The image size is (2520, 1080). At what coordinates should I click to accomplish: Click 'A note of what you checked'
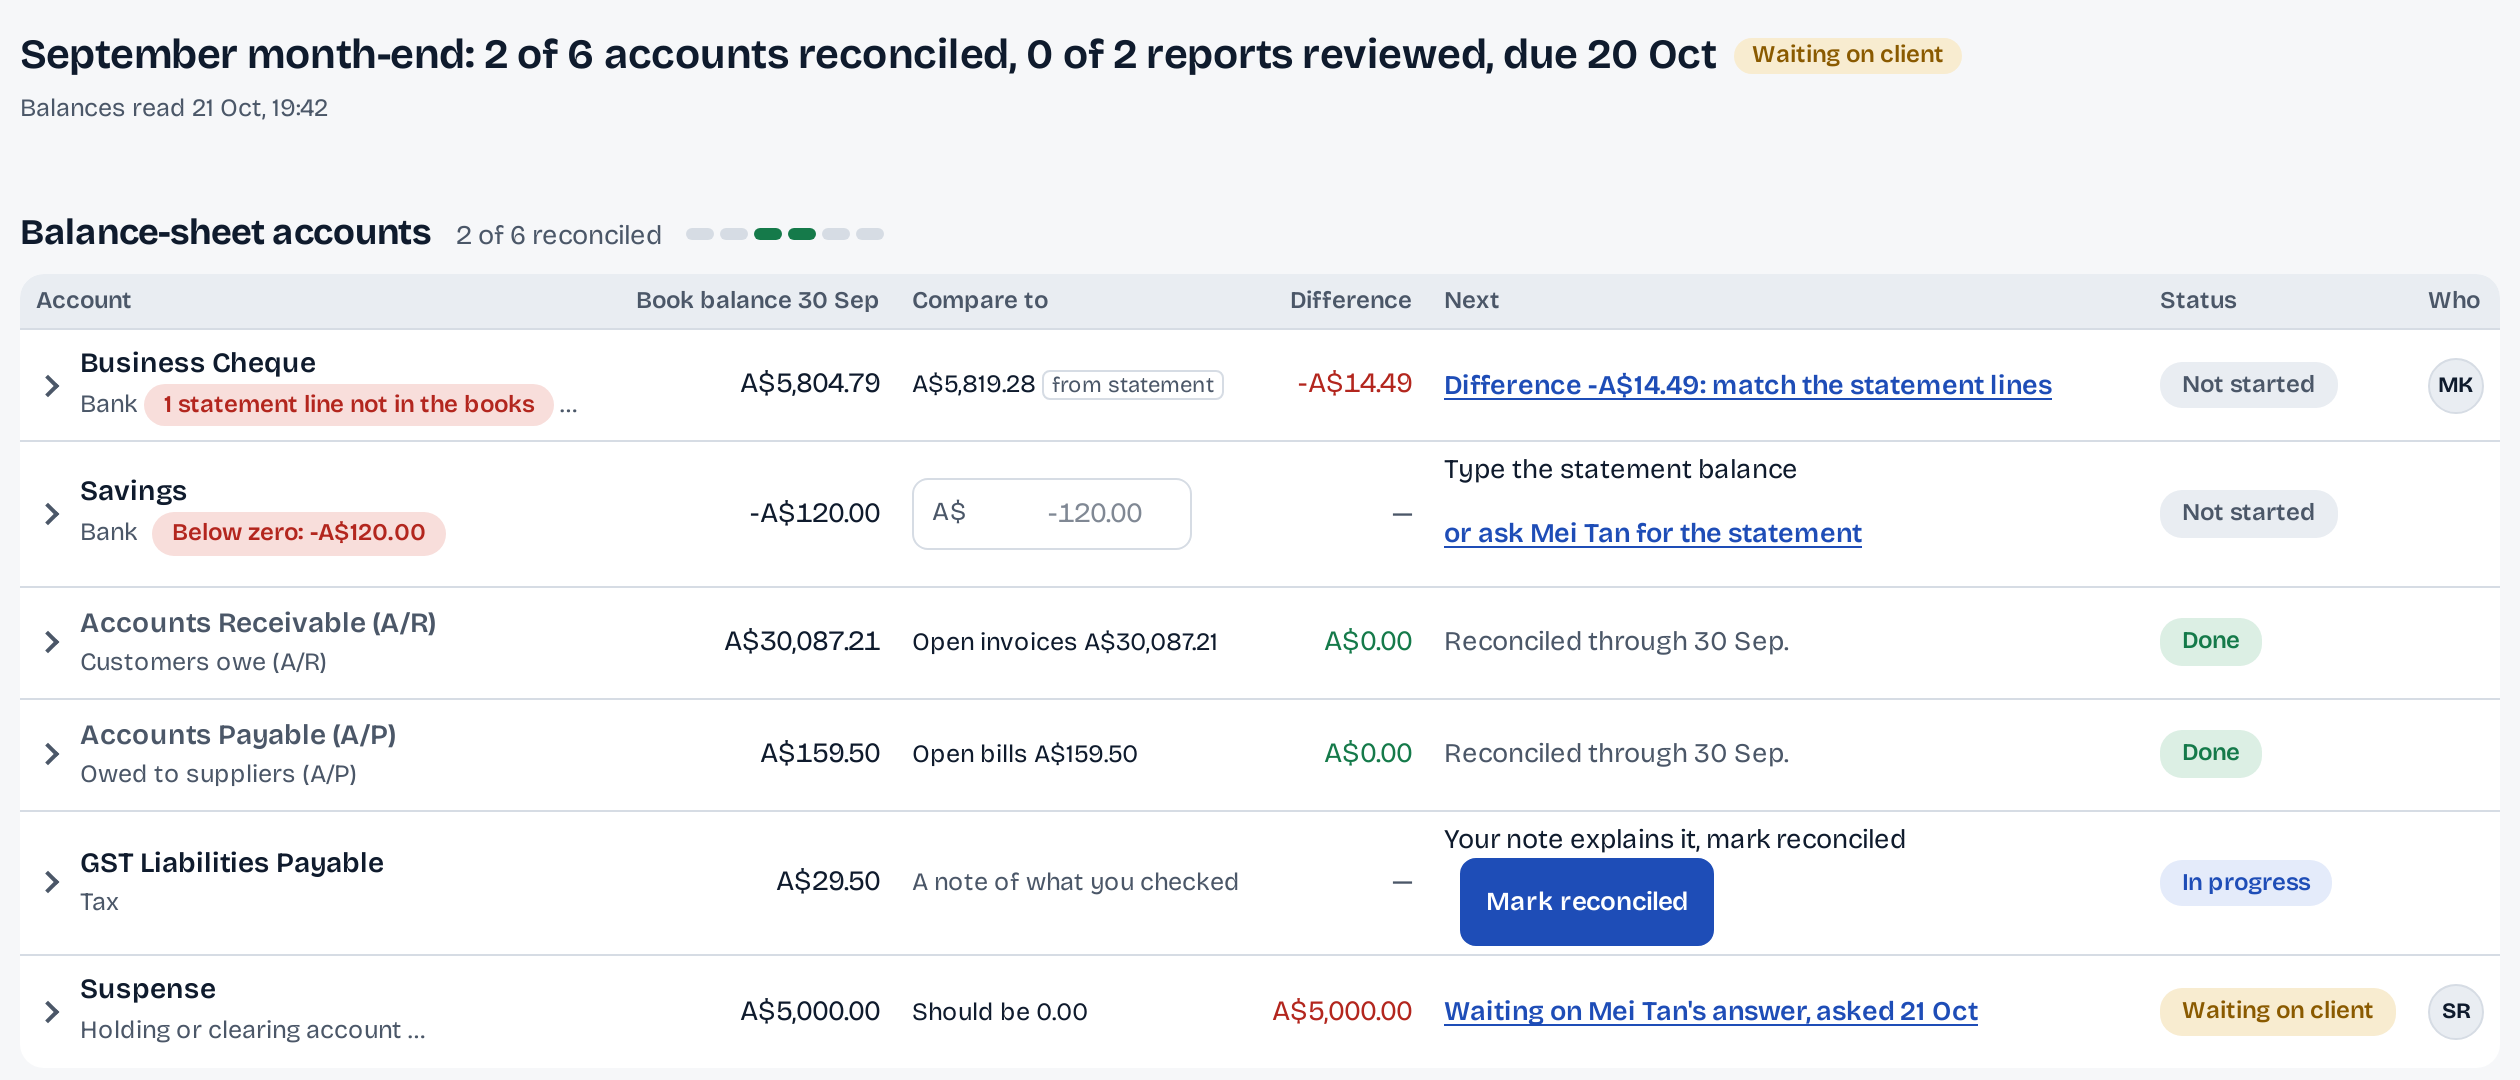tap(1075, 882)
